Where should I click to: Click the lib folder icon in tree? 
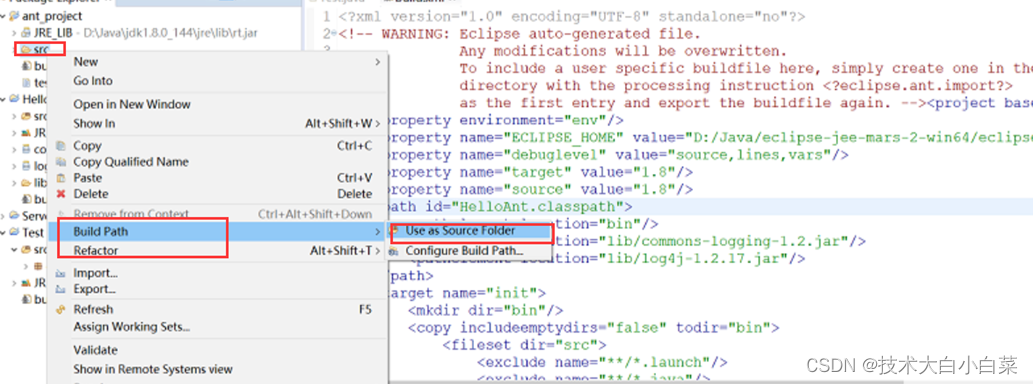tap(26, 182)
